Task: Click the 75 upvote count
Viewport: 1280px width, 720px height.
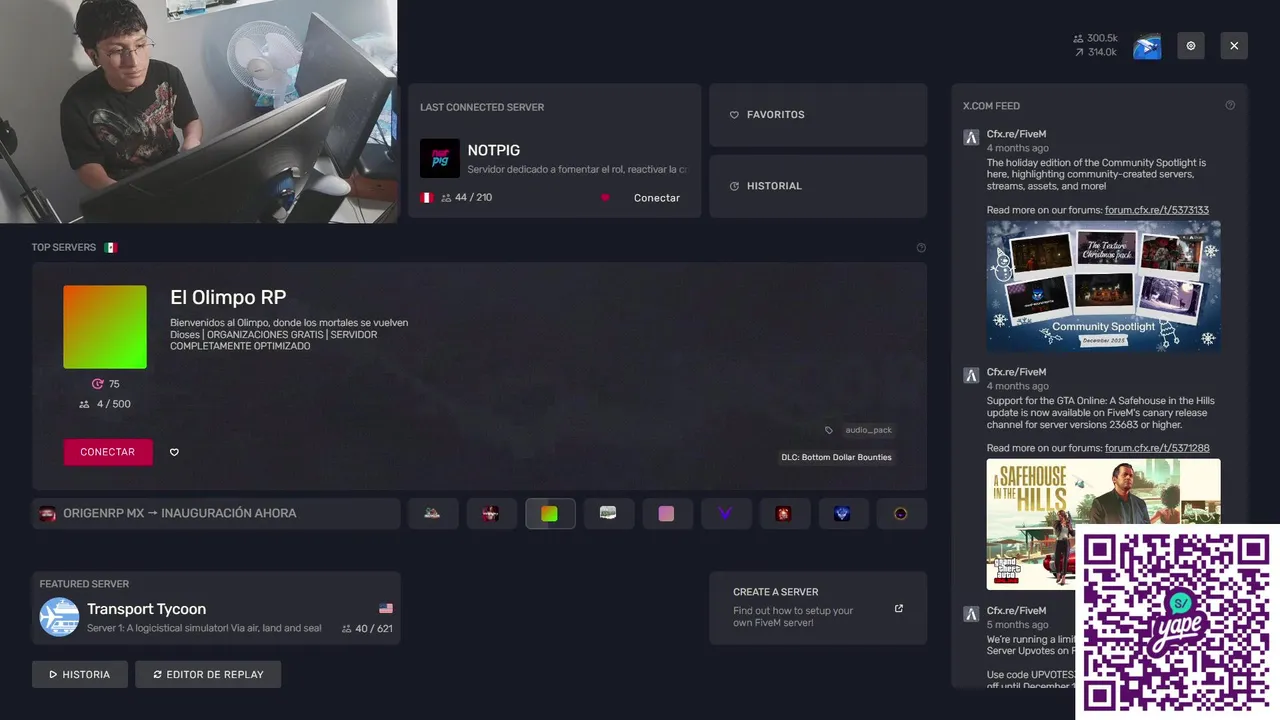Action: pyautogui.click(x=106, y=384)
